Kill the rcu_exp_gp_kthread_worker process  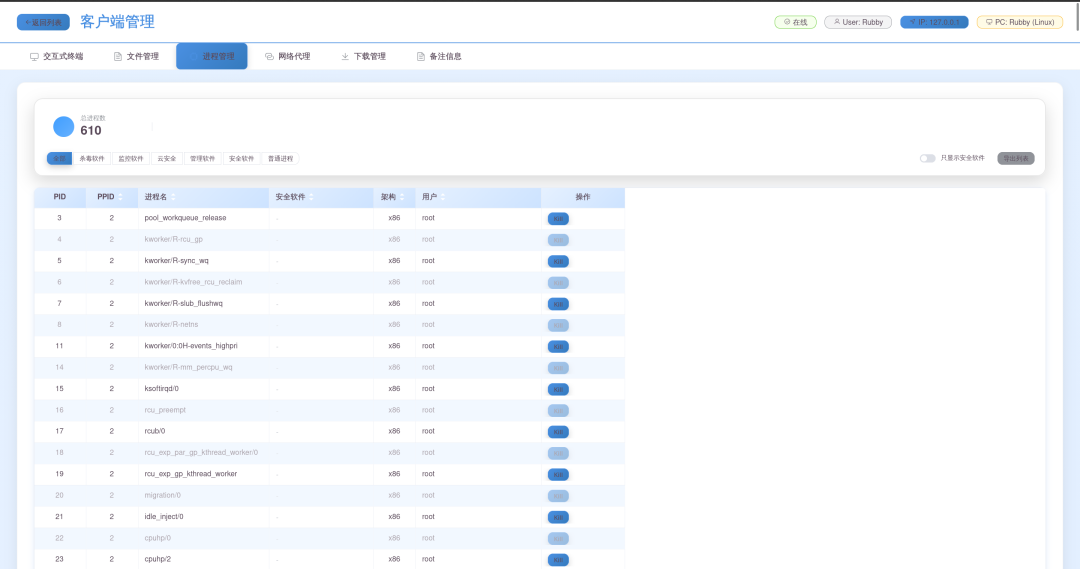click(x=558, y=475)
